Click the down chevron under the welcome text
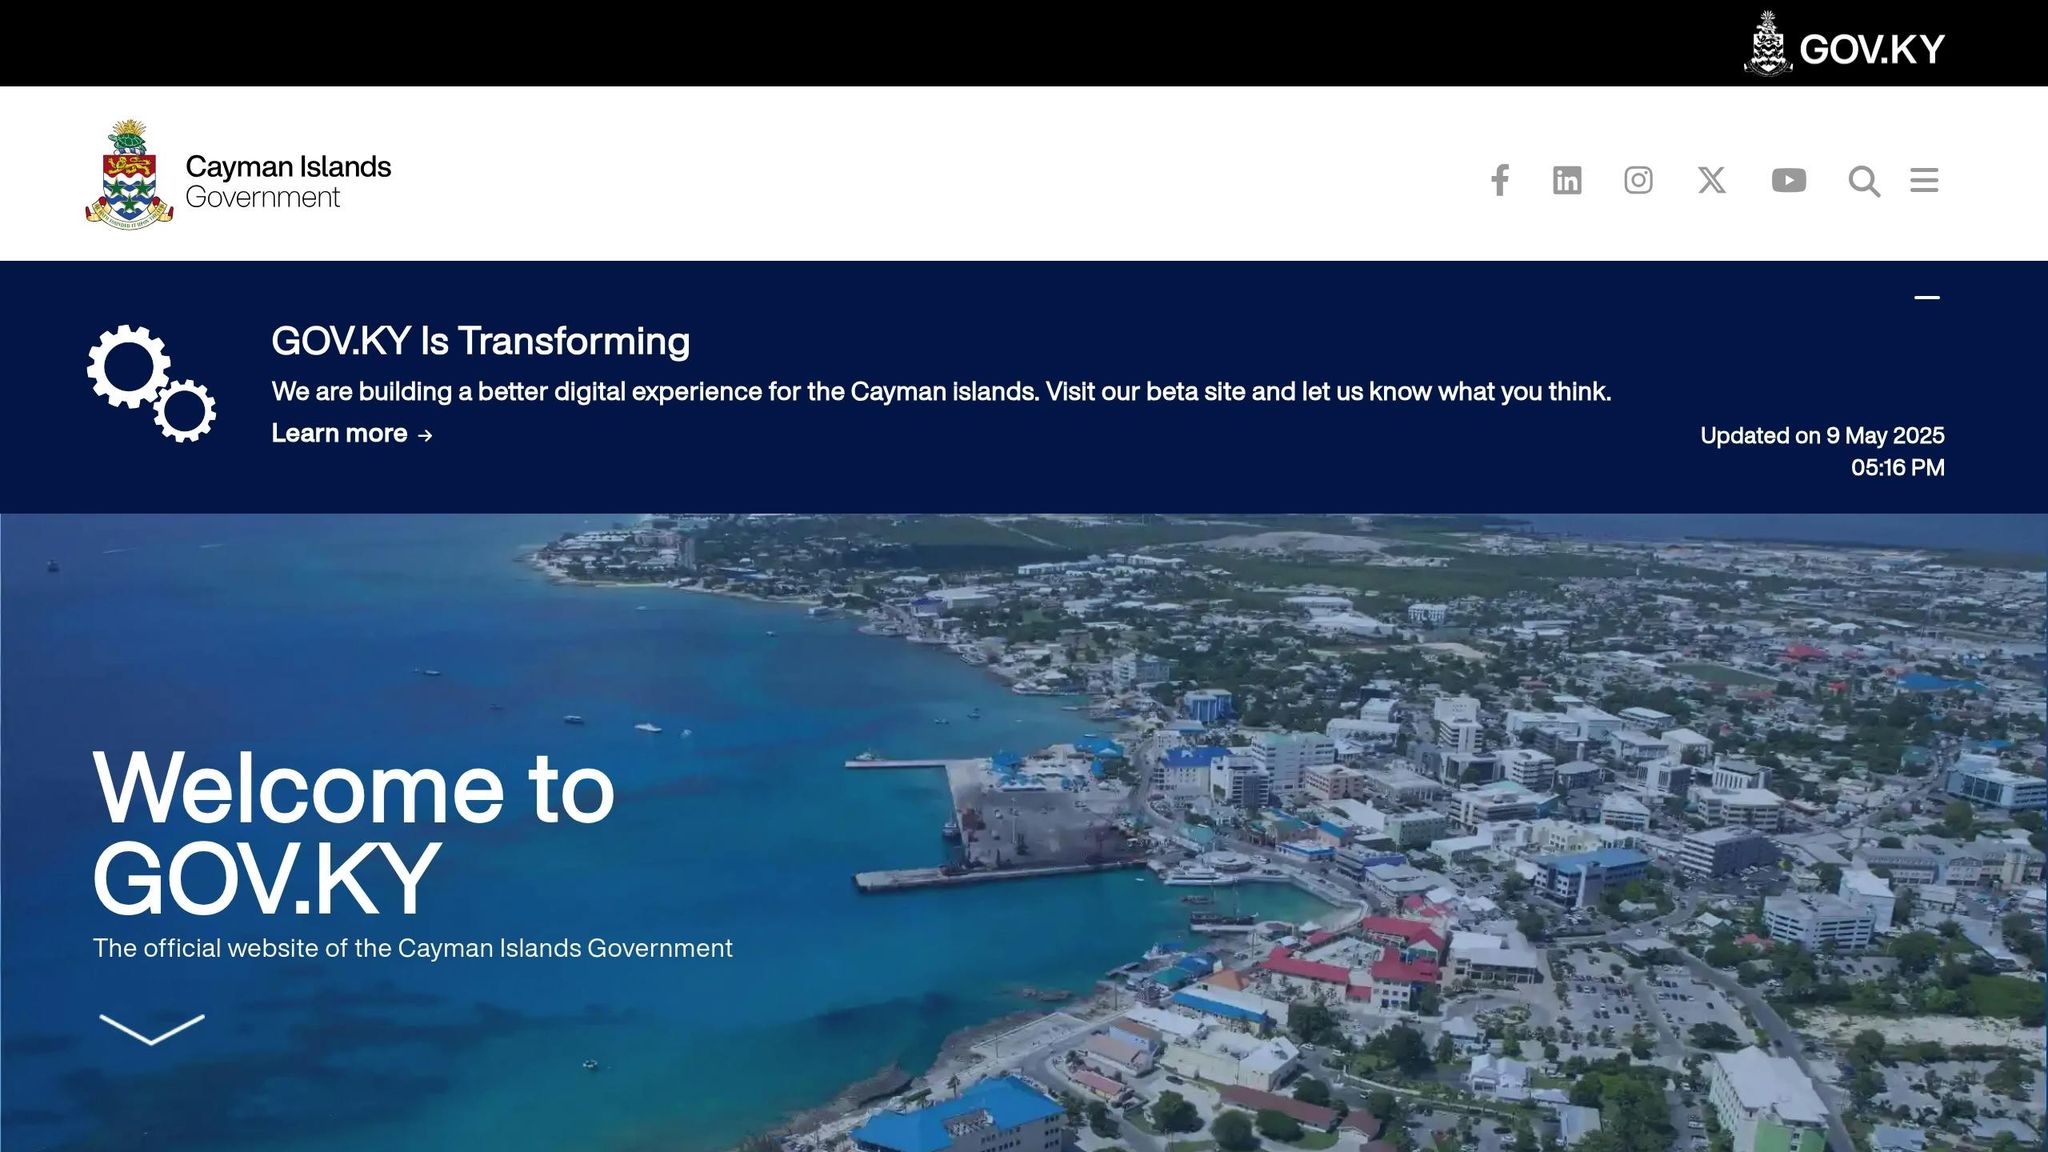This screenshot has height=1152, width=2048. [151, 1028]
